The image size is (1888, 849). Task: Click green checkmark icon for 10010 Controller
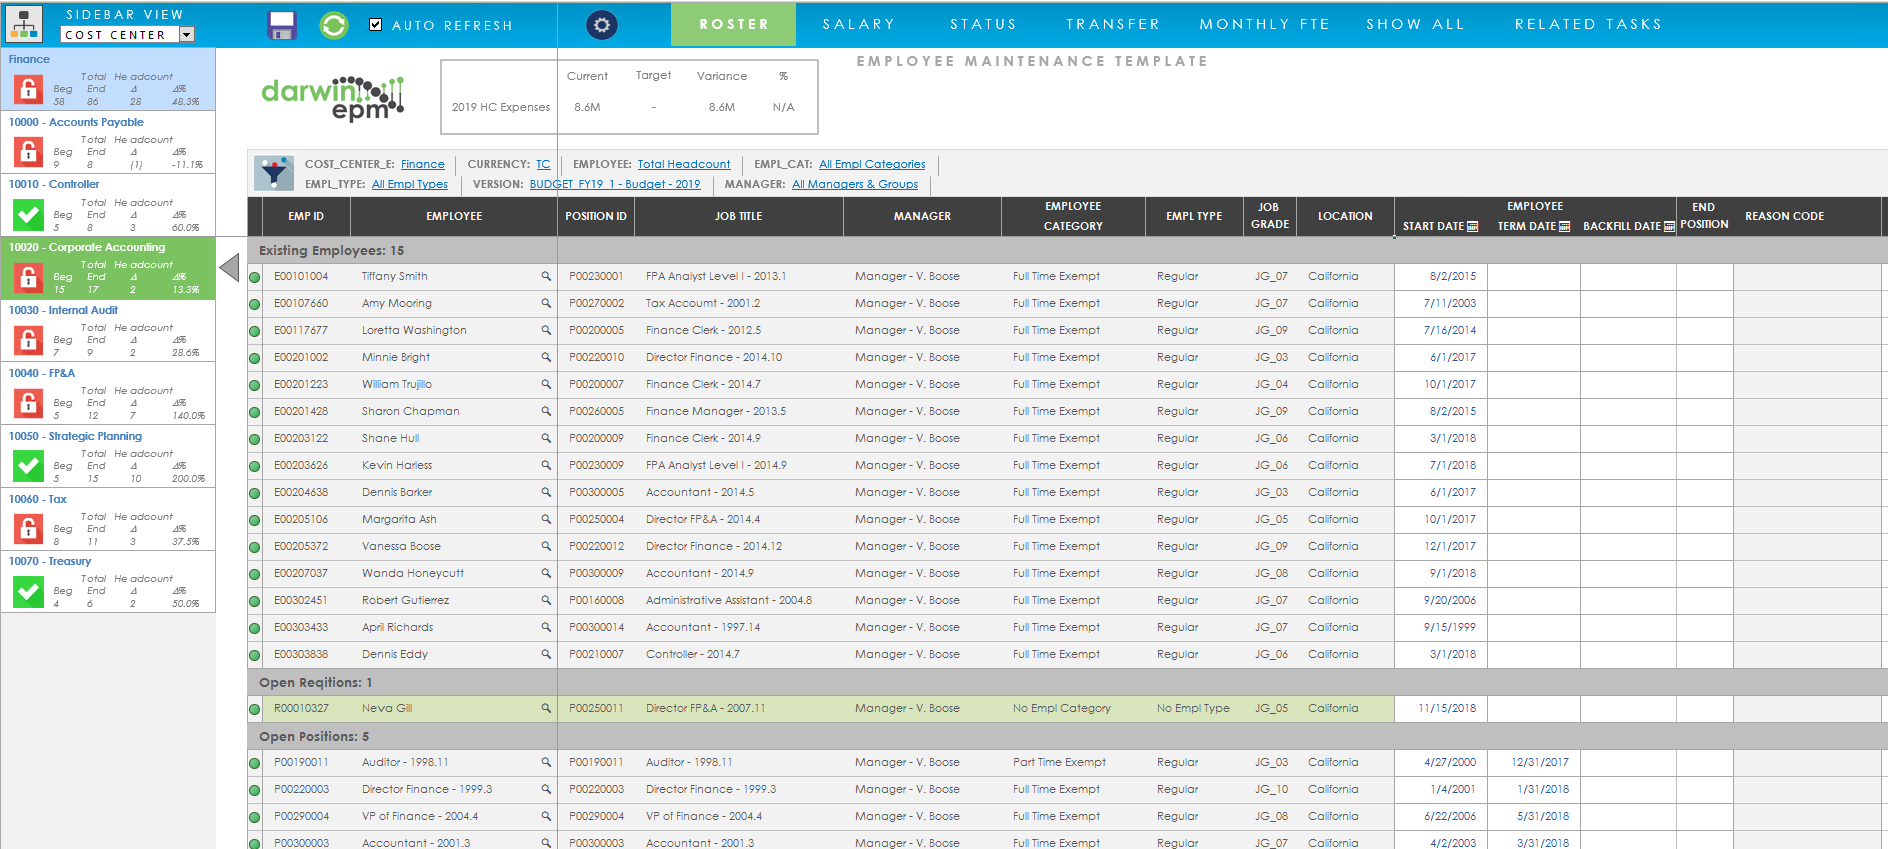click(x=28, y=215)
